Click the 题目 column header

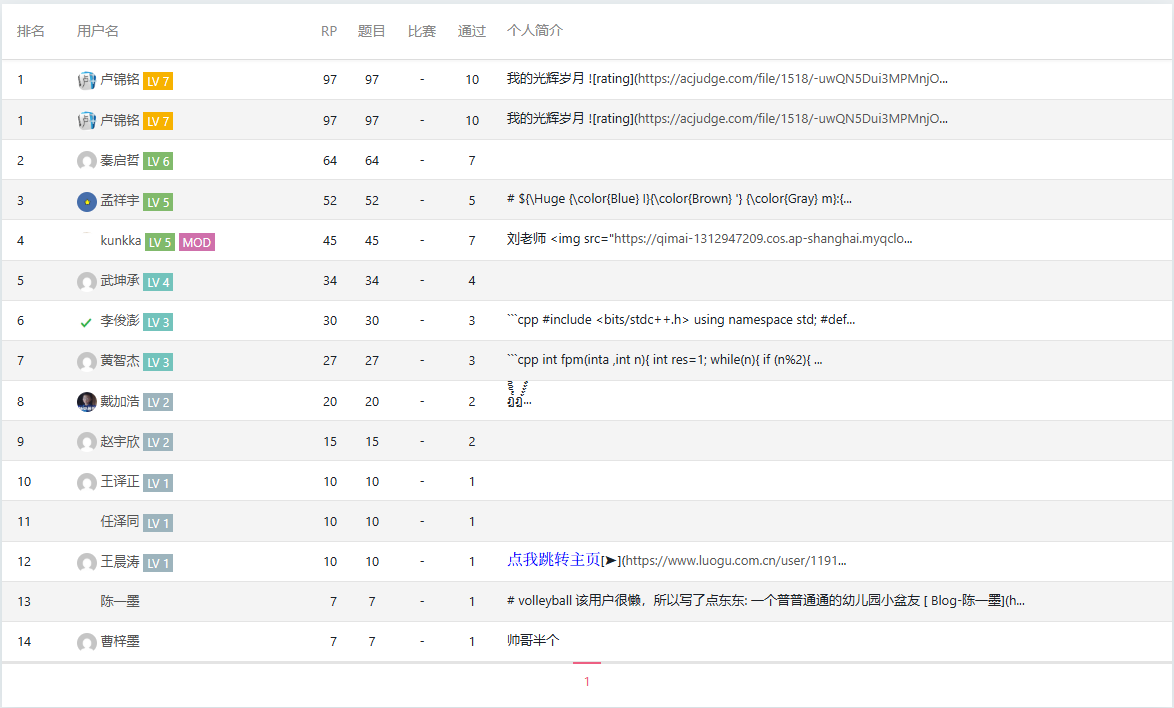pyautogui.click(x=372, y=31)
